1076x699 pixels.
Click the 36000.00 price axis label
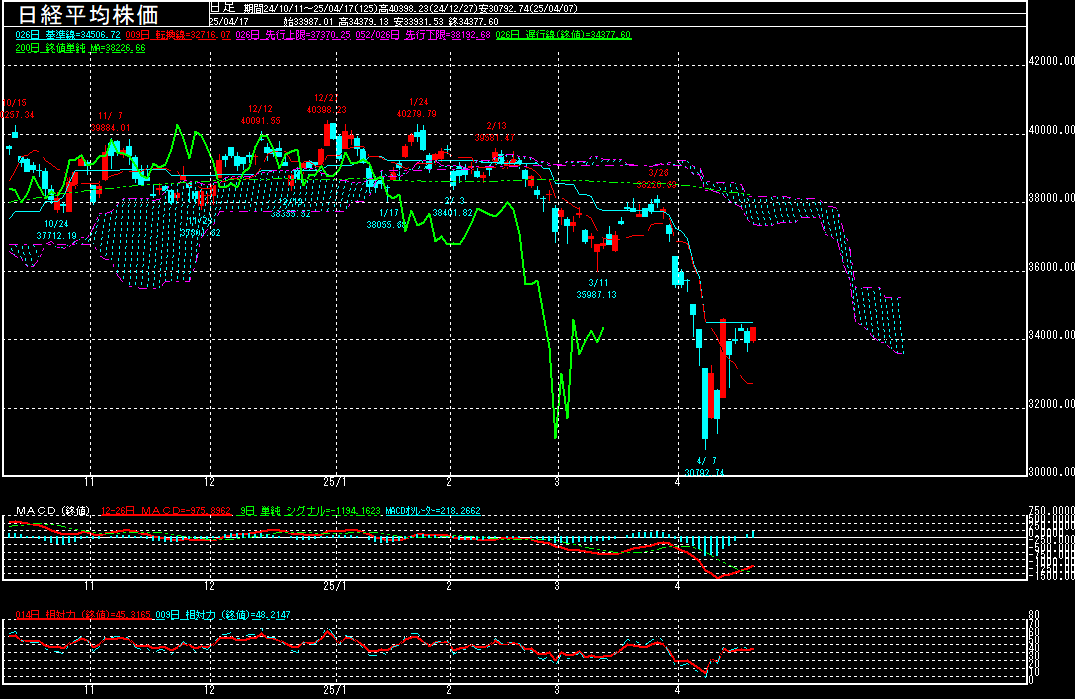tap(1051, 267)
